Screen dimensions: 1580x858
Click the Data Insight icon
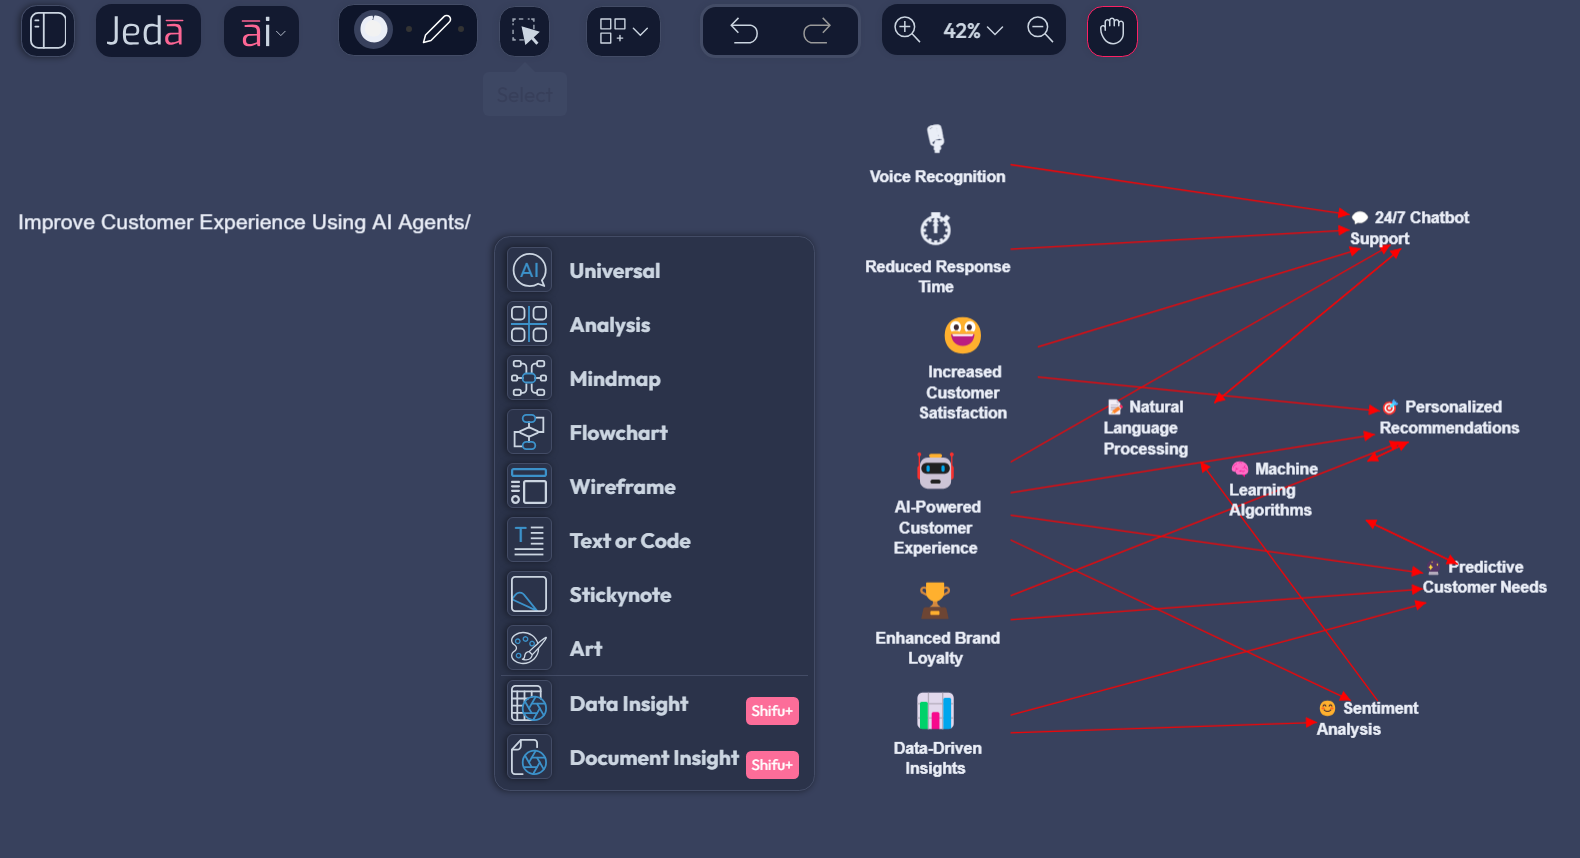[x=529, y=703]
